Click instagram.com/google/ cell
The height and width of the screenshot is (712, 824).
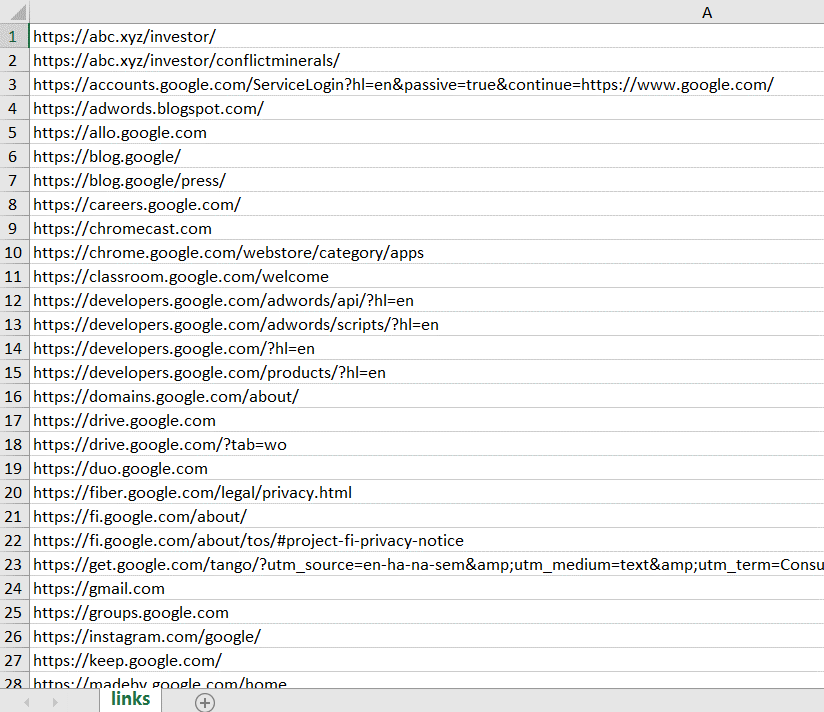(x=427, y=636)
